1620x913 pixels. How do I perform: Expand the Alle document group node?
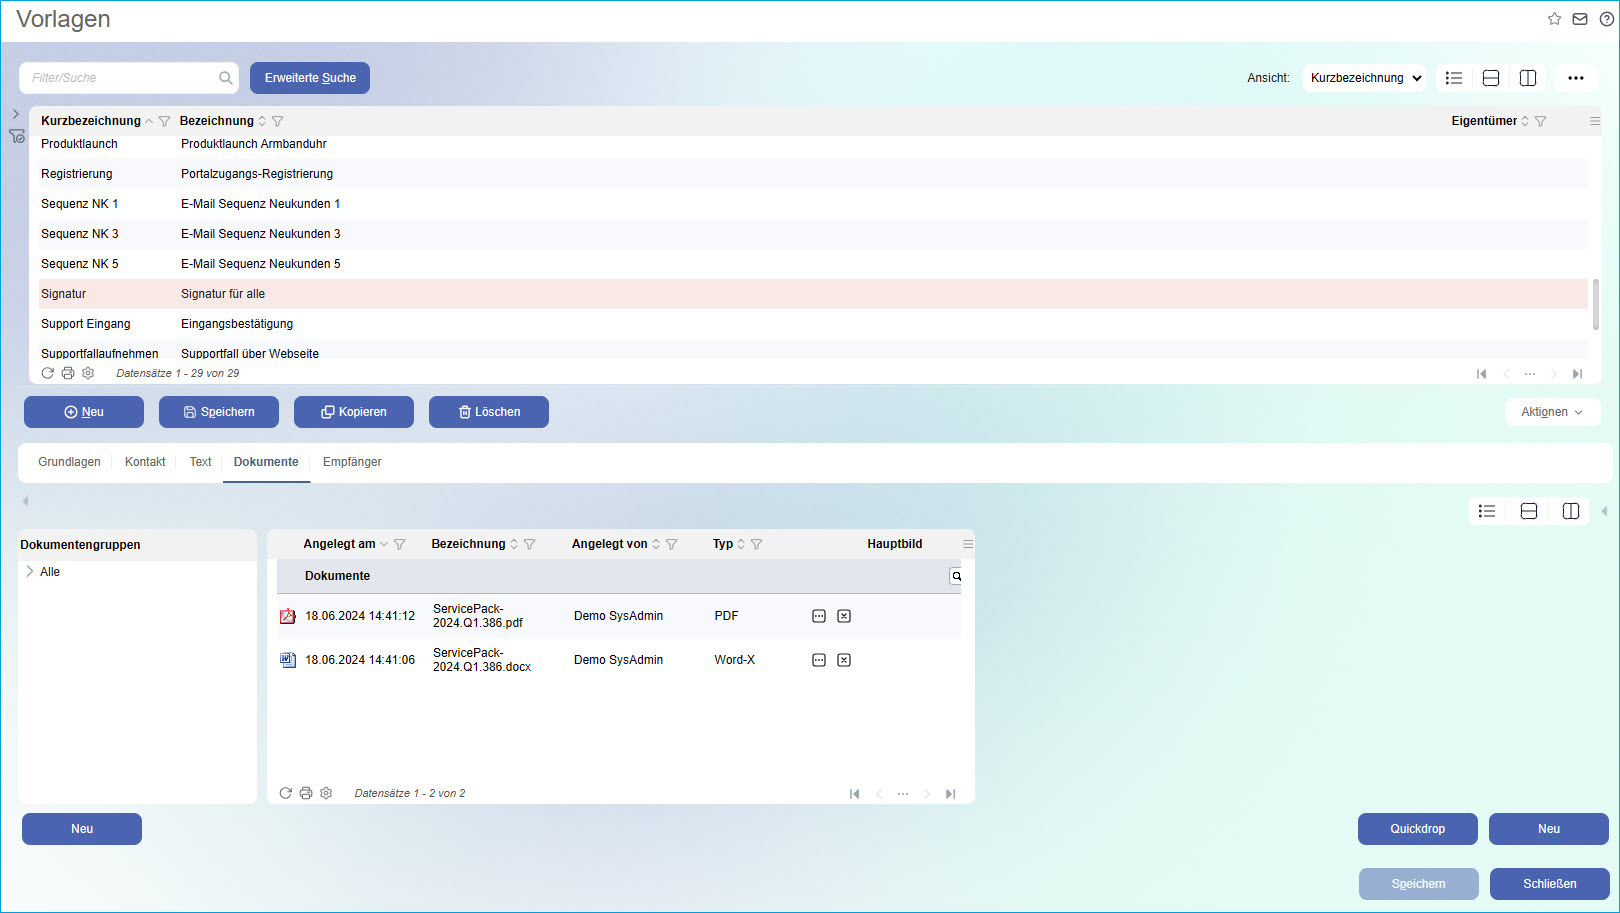point(30,572)
